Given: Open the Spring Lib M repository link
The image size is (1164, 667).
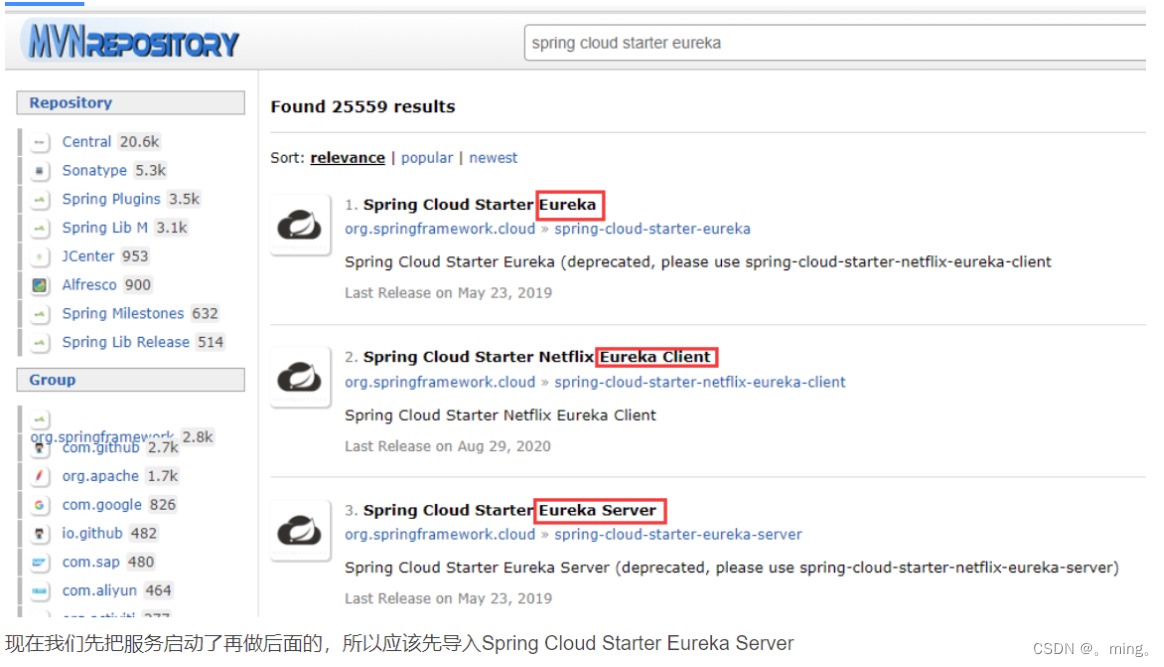Looking at the screenshot, I should tap(105, 228).
